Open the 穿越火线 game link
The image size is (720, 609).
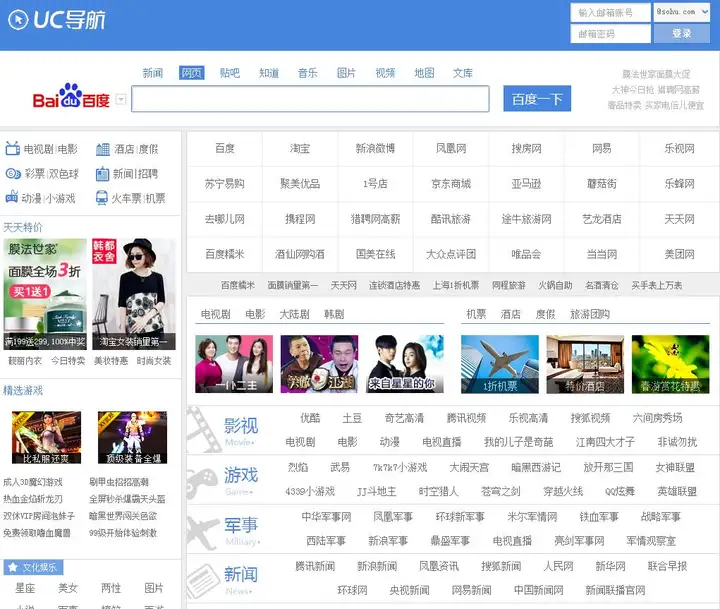click(562, 491)
